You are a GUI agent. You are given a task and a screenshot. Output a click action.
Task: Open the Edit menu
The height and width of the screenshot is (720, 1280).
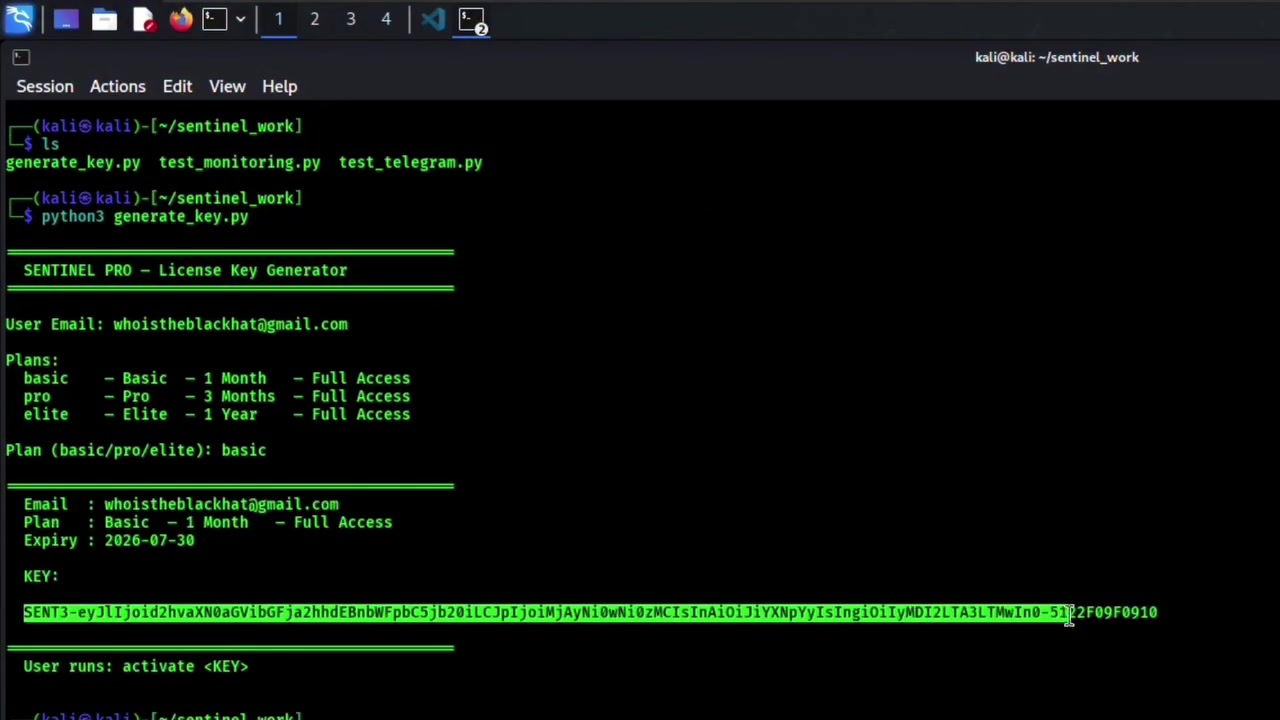177,86
